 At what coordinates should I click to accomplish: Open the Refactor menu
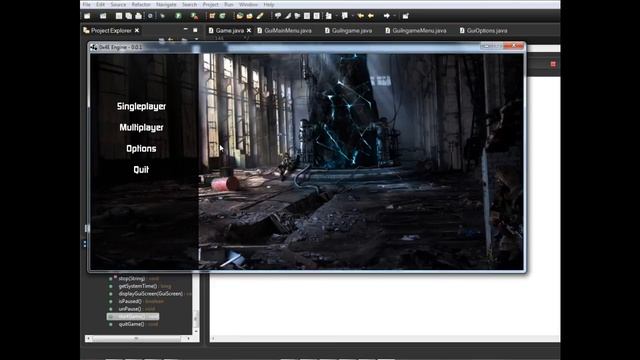pos(141,4)
